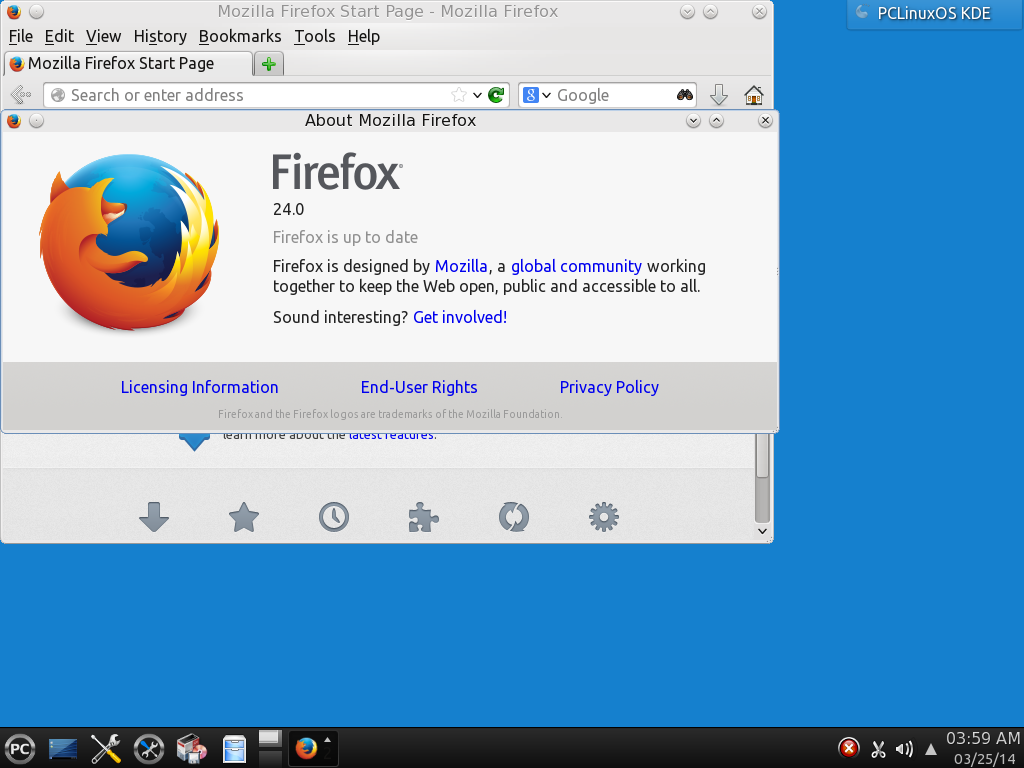Follow the Mozilla link in About dialog
The width and height of the screenshot is (1024, 768).
pyautogui.click(x=461, y=266)
